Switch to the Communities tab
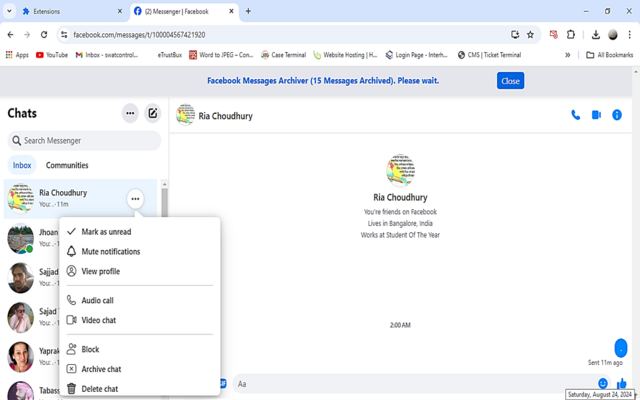This screenshot has width=640, height=400. point(67,165)
